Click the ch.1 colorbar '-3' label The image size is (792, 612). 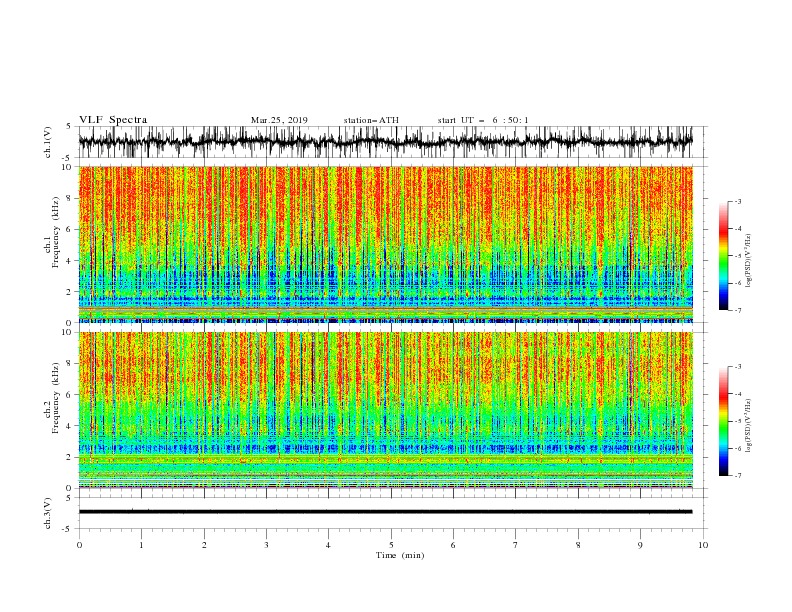click(x=737, y=201)
